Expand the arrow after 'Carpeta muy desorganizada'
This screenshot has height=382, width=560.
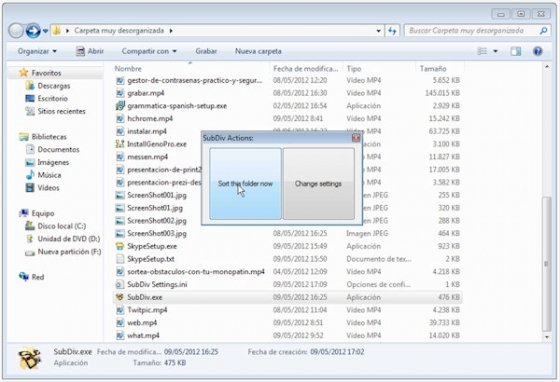(x=171, y=31)
